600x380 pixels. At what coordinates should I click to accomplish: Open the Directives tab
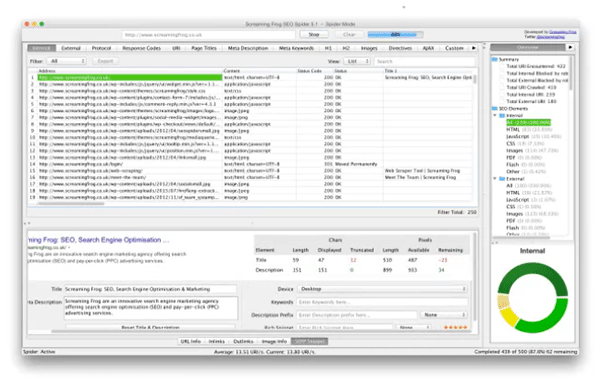(x=400, y=48)
